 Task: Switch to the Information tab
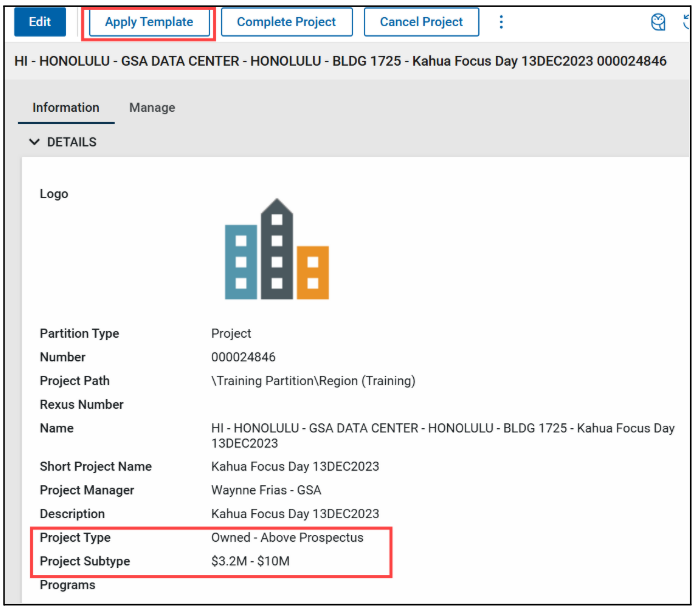click(x=66, y=108)
